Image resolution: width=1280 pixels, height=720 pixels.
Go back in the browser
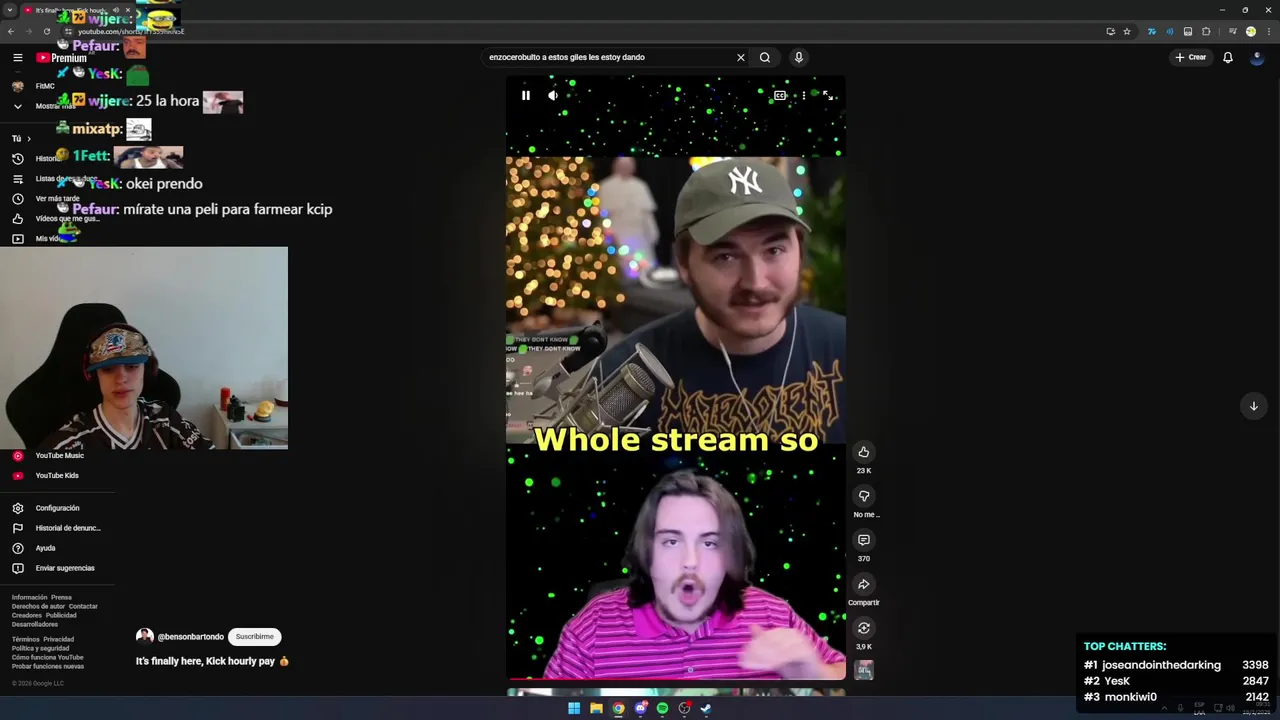coord(10,31)
